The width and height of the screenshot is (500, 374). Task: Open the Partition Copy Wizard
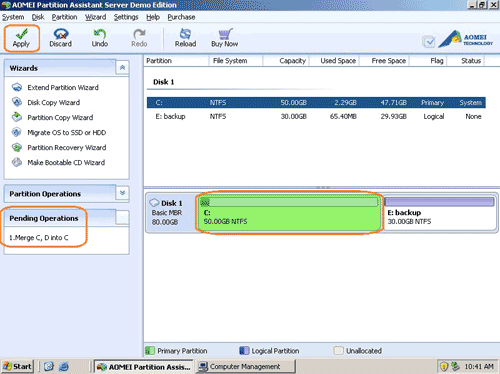pyautogui.click(x=60, y=117)
